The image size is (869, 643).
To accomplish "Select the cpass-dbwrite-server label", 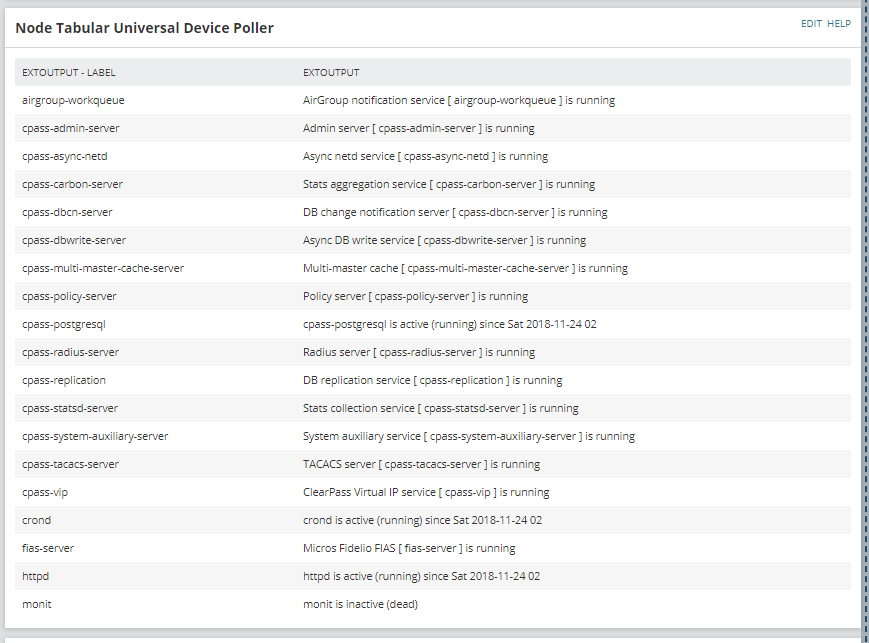I will 74,240.
